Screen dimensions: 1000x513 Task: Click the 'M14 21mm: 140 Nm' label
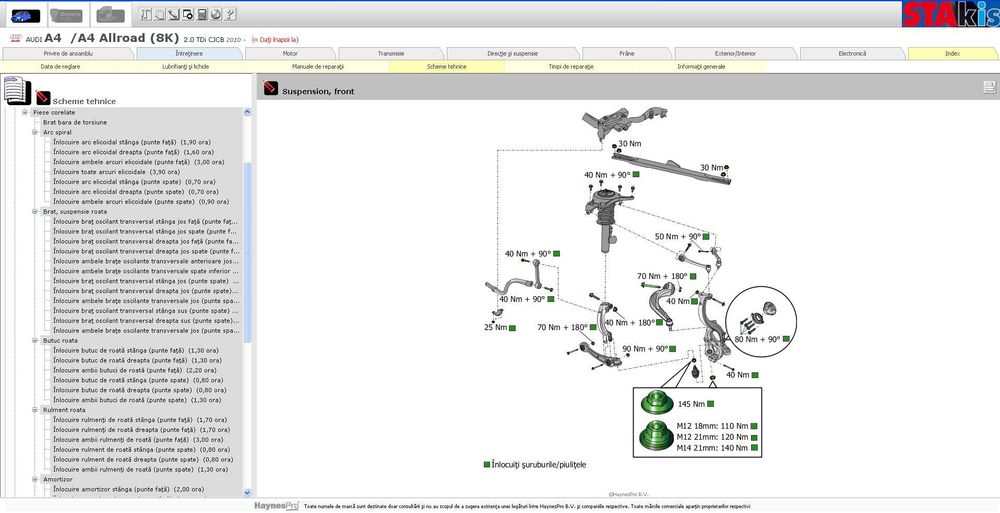point(712,448)
